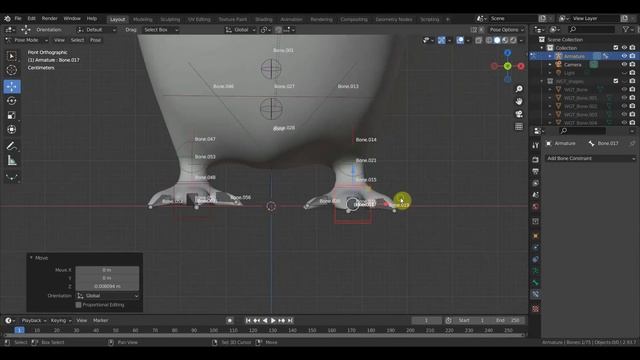640x360 pixels.
Task: Open the timeline Marker menu
Action: pos(100,320)
